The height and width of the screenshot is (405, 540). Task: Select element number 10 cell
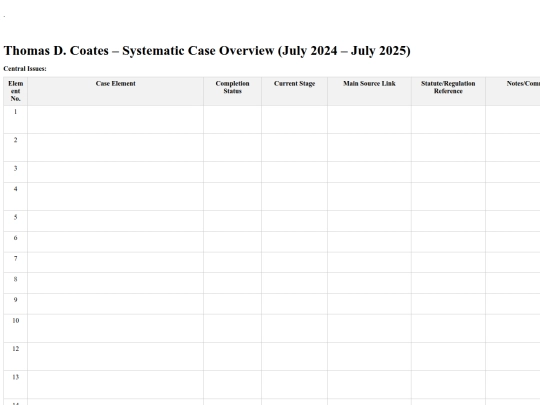[15, 328]
